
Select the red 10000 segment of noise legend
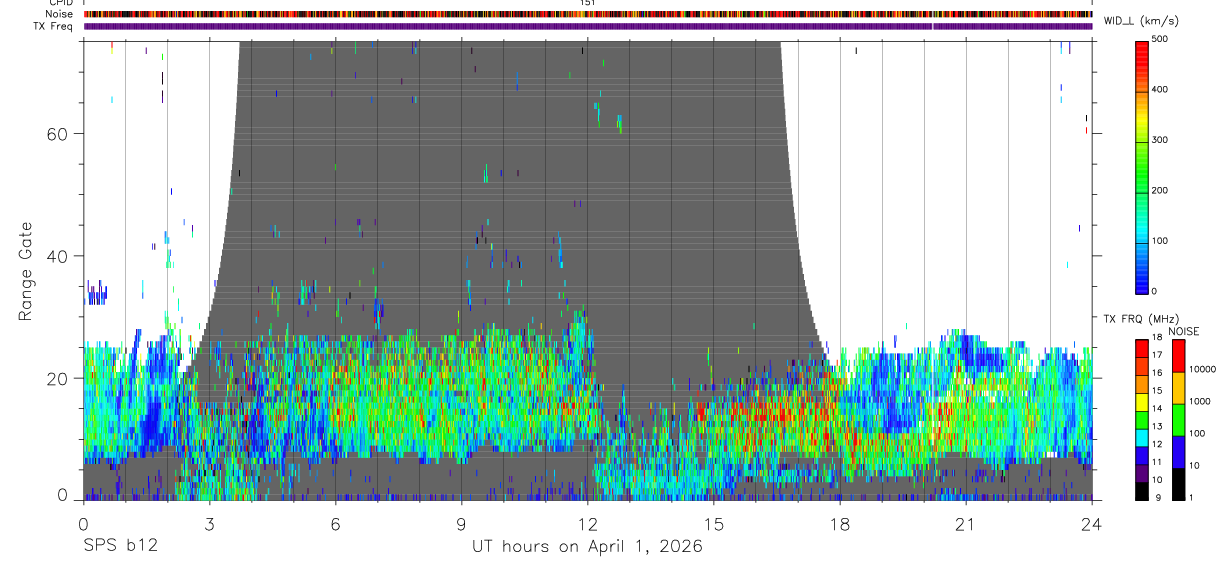[x=1179, y=356]
